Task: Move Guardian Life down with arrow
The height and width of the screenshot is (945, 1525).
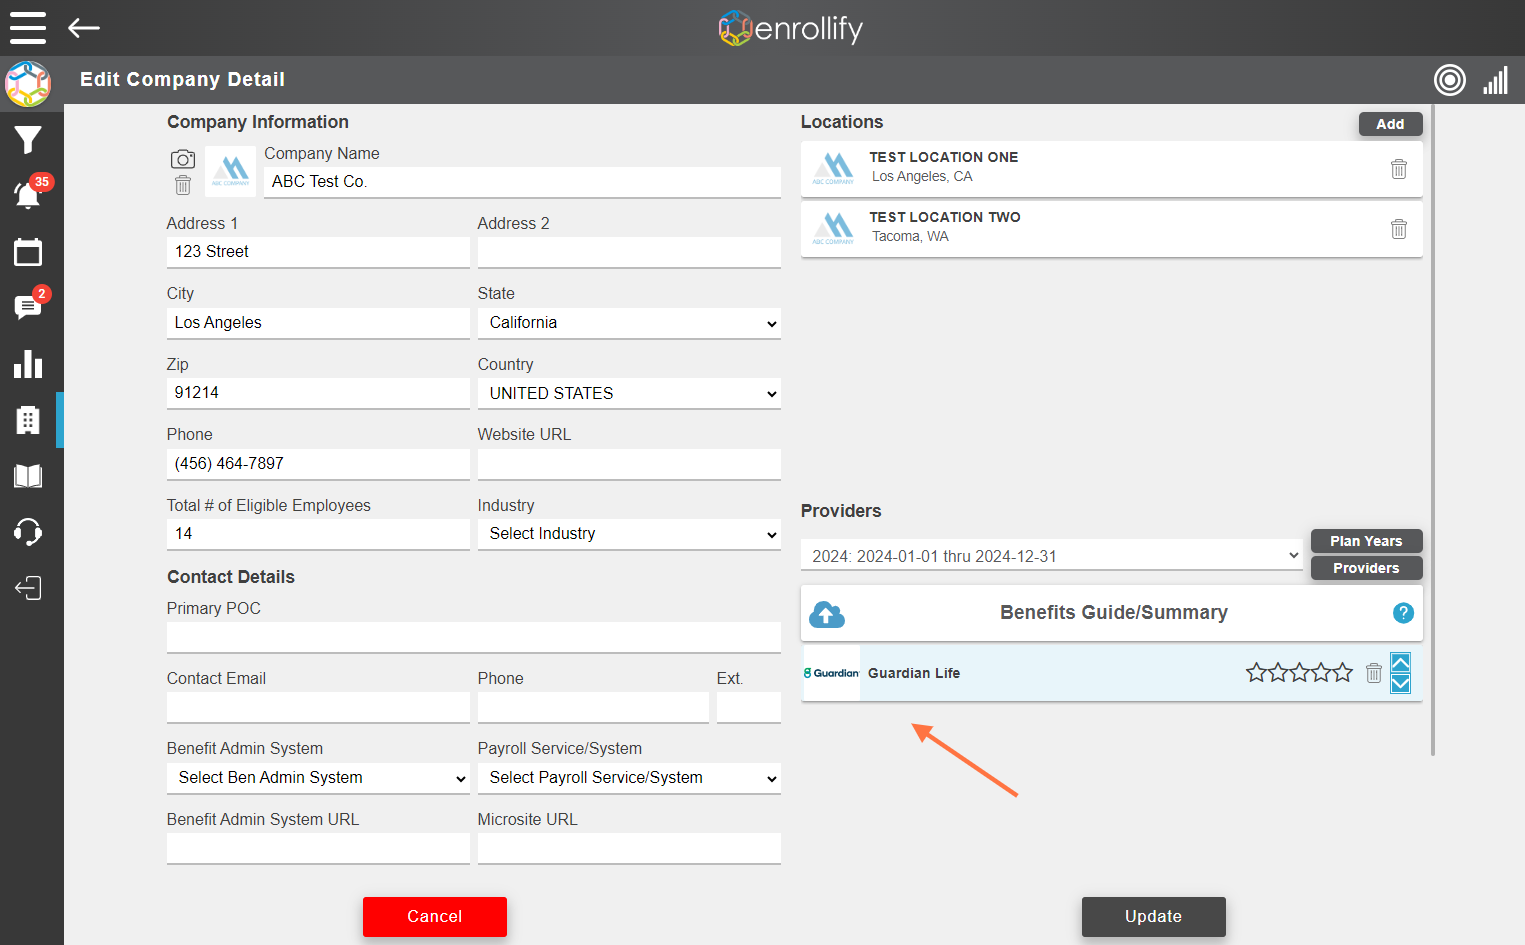Action: (1401, 683)
